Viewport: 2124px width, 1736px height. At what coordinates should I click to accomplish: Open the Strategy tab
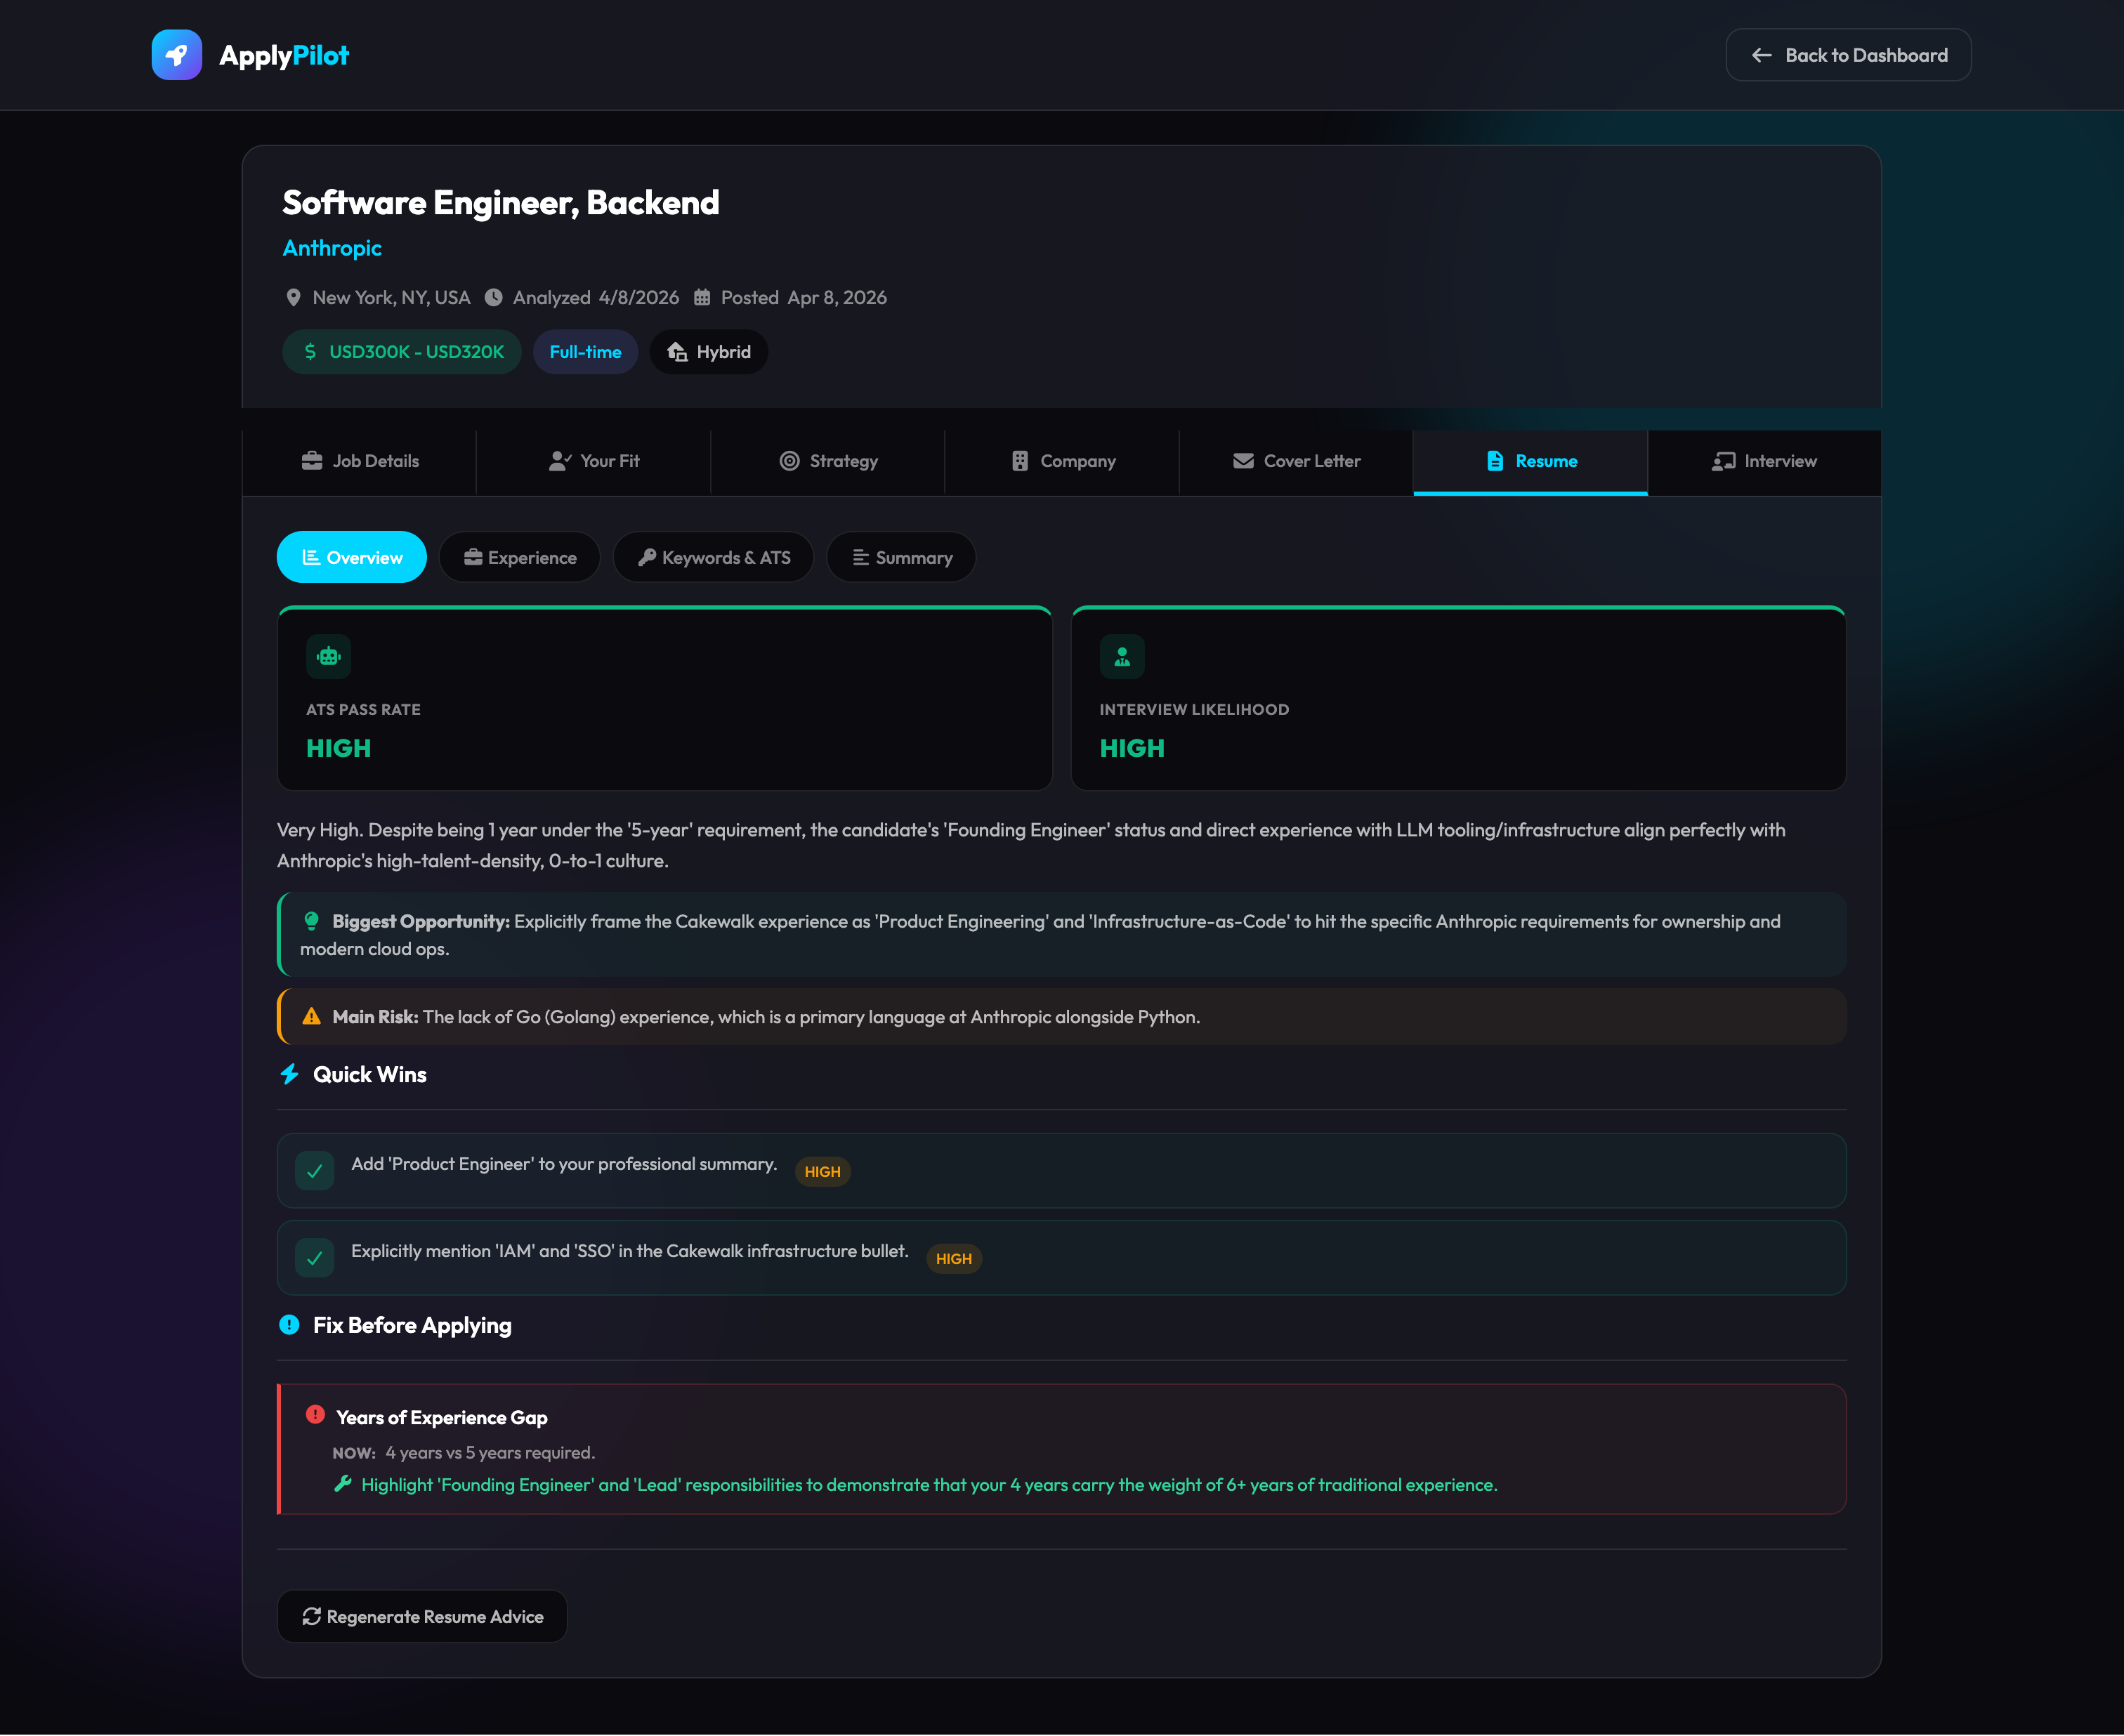pyautogui.click(x=828, y=461)
